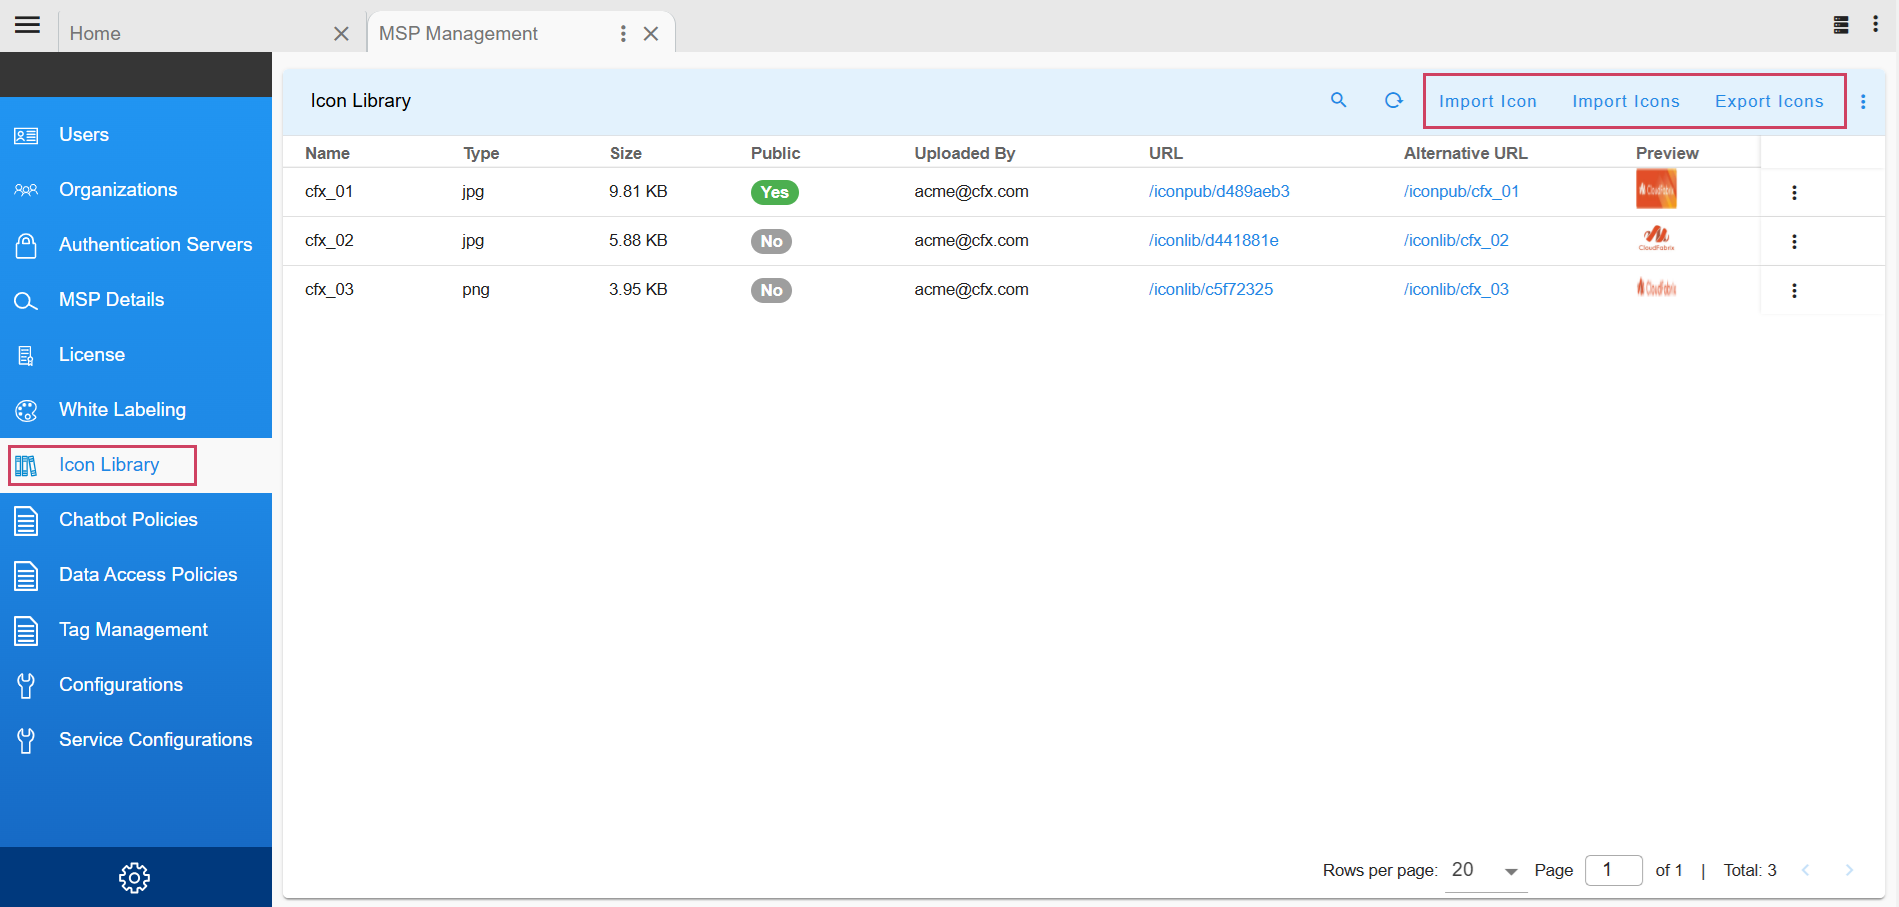
Task: Open MSP Management tab options menu
Action: 623,34
